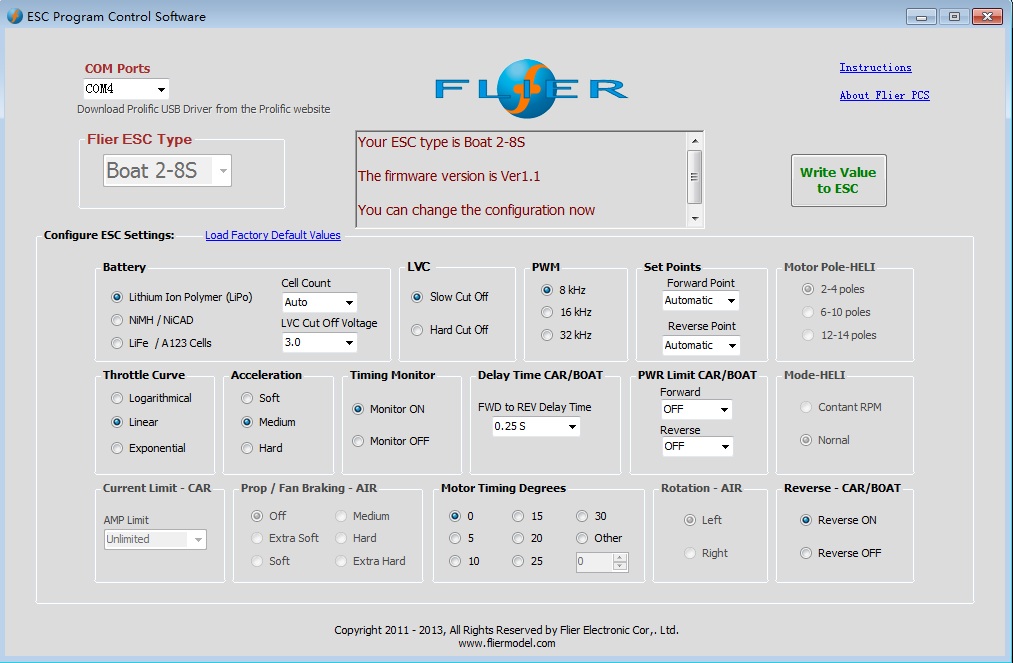Image resolution: width=1013 pixels, height=663 pixels.
Task: Click the Flier logo in the header
Action: (x=531, y=89)
